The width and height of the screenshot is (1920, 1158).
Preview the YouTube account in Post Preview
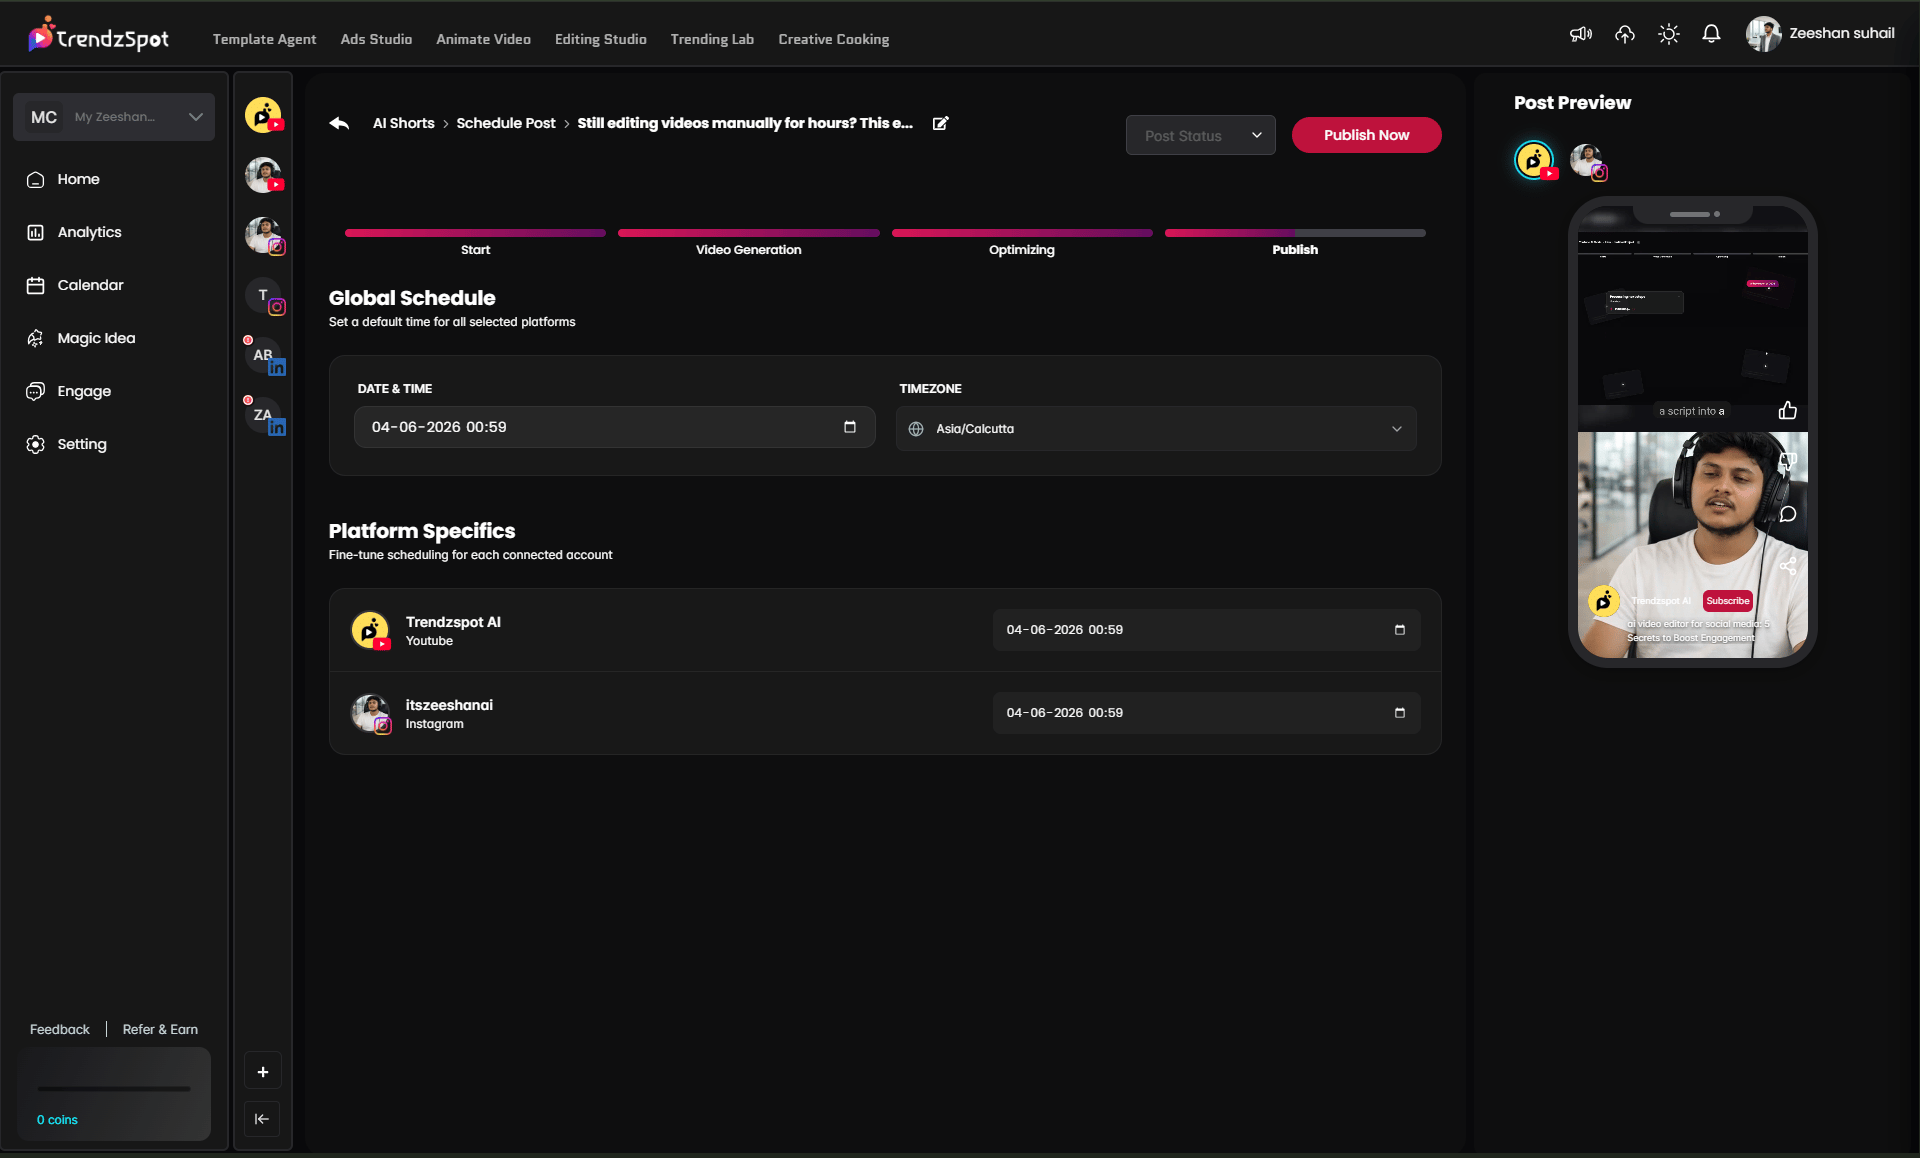[1535, 160]
